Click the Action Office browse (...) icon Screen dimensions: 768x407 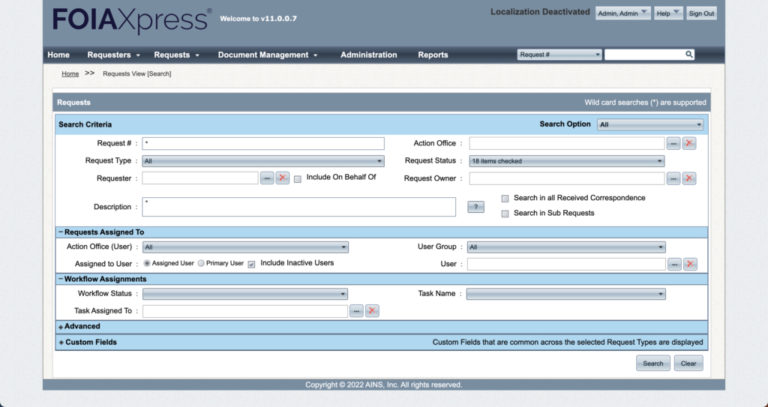pos(673,144)
